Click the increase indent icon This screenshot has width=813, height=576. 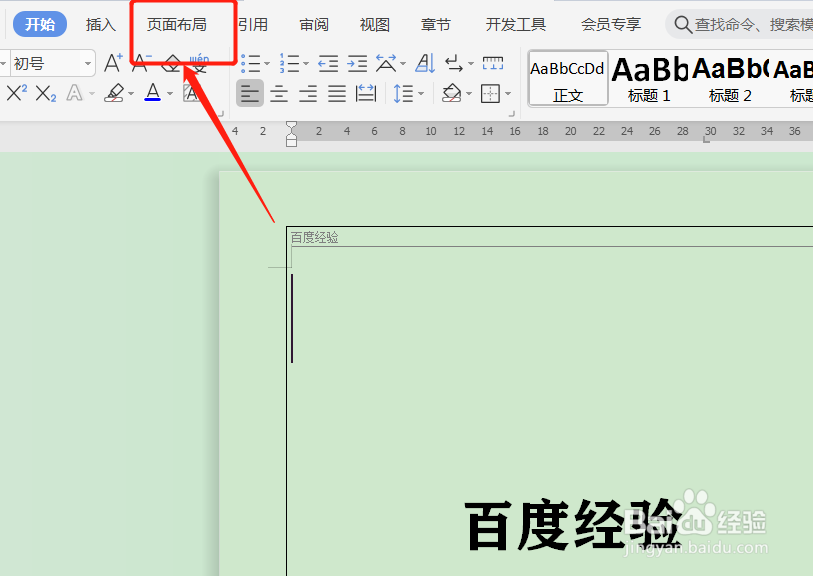pos(357,64)
